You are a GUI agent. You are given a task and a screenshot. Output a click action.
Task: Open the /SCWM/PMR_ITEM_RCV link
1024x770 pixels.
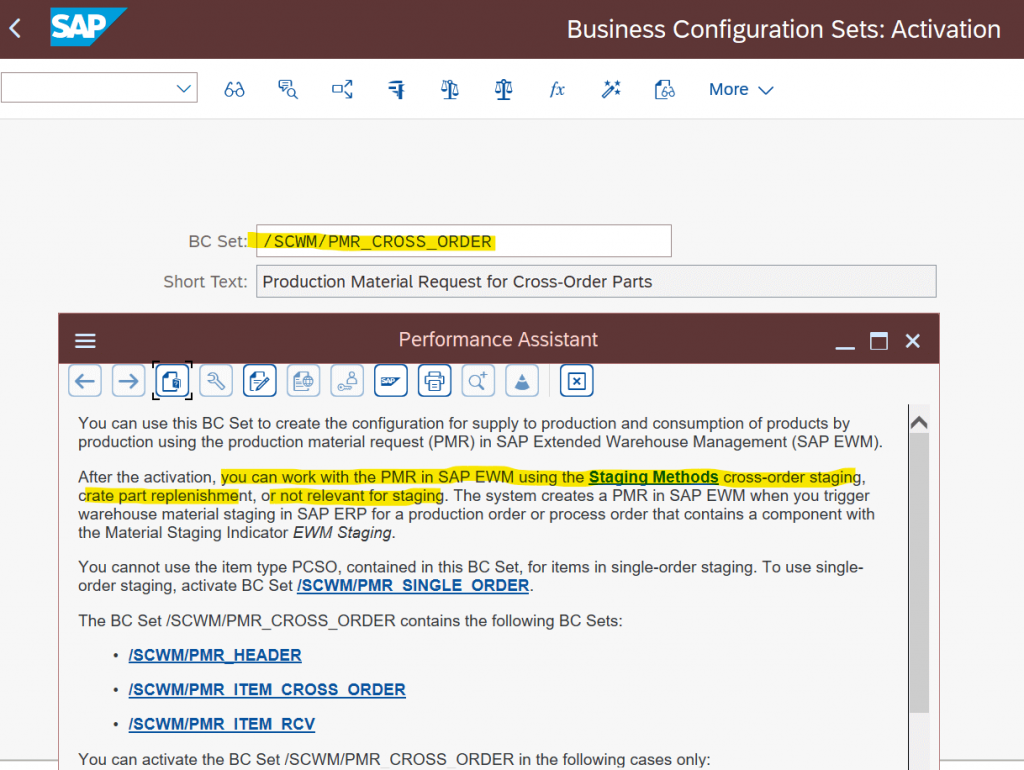tap(221, 725)
